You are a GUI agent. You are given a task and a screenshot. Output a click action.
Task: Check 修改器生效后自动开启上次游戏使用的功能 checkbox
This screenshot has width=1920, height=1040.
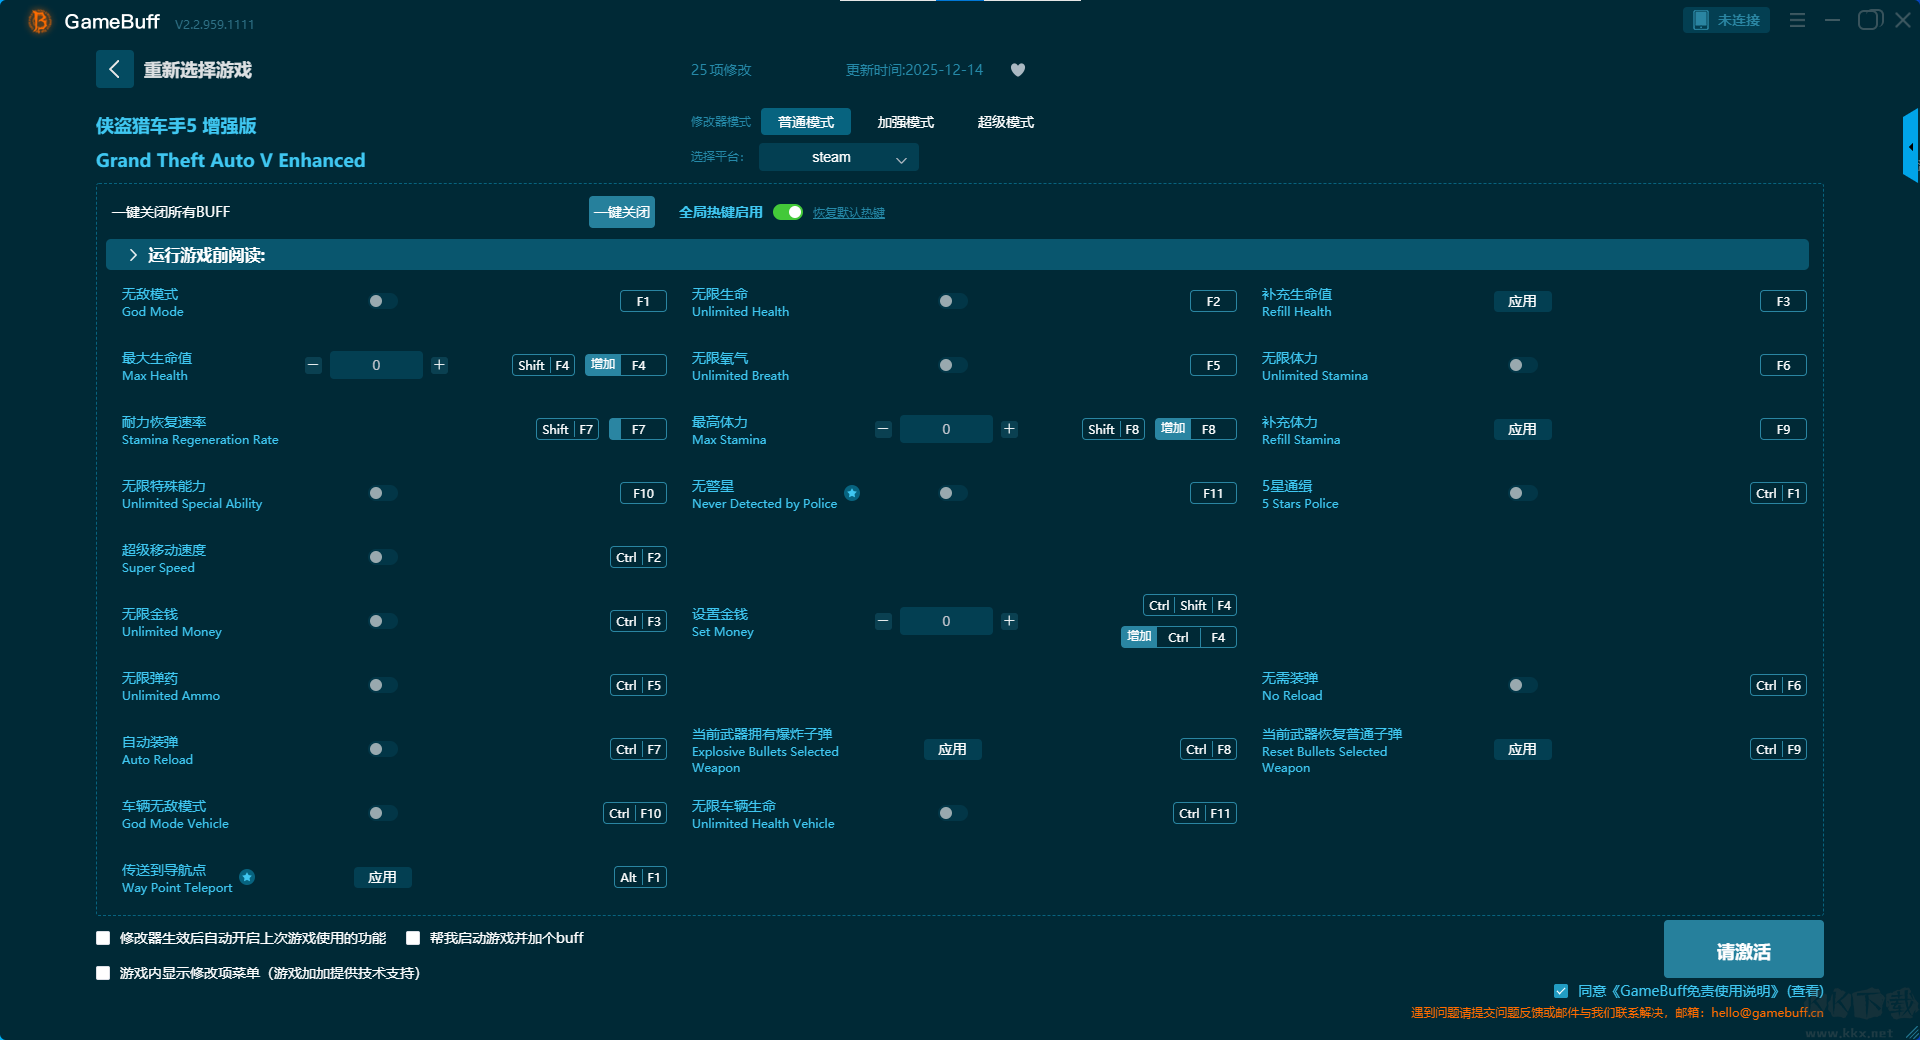point(103,938)
